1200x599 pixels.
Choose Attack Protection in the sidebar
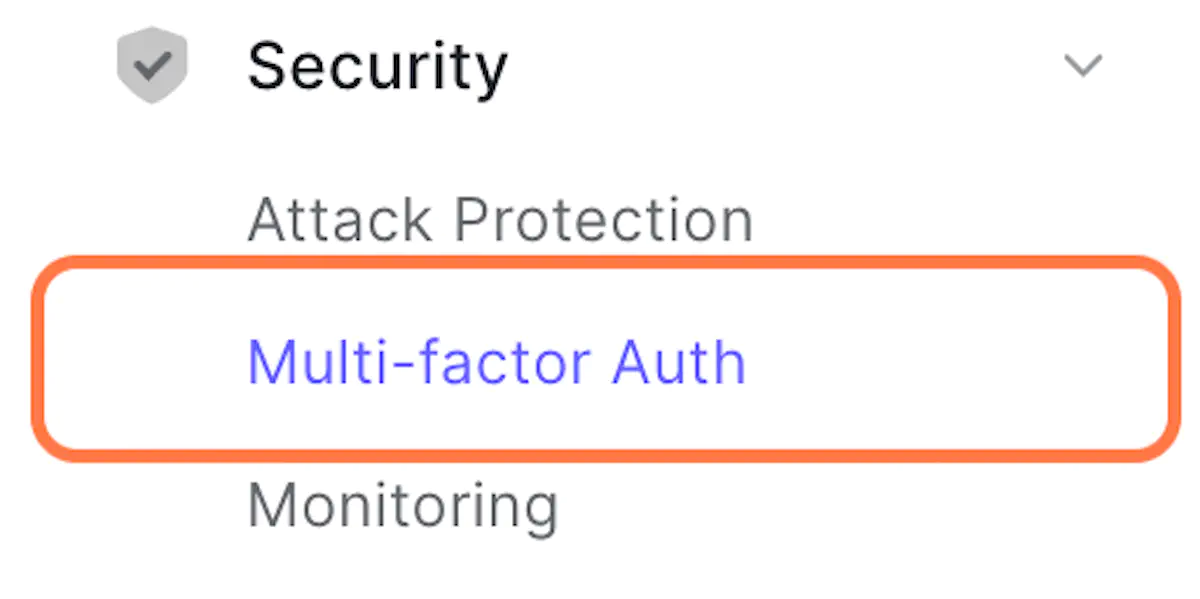coord(500,219)
